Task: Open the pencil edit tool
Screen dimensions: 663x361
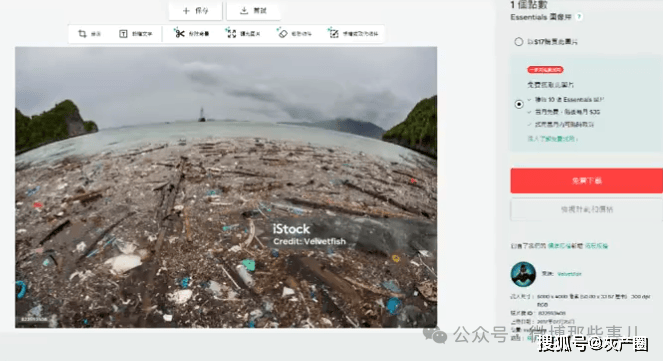Action: coord(334,33)
